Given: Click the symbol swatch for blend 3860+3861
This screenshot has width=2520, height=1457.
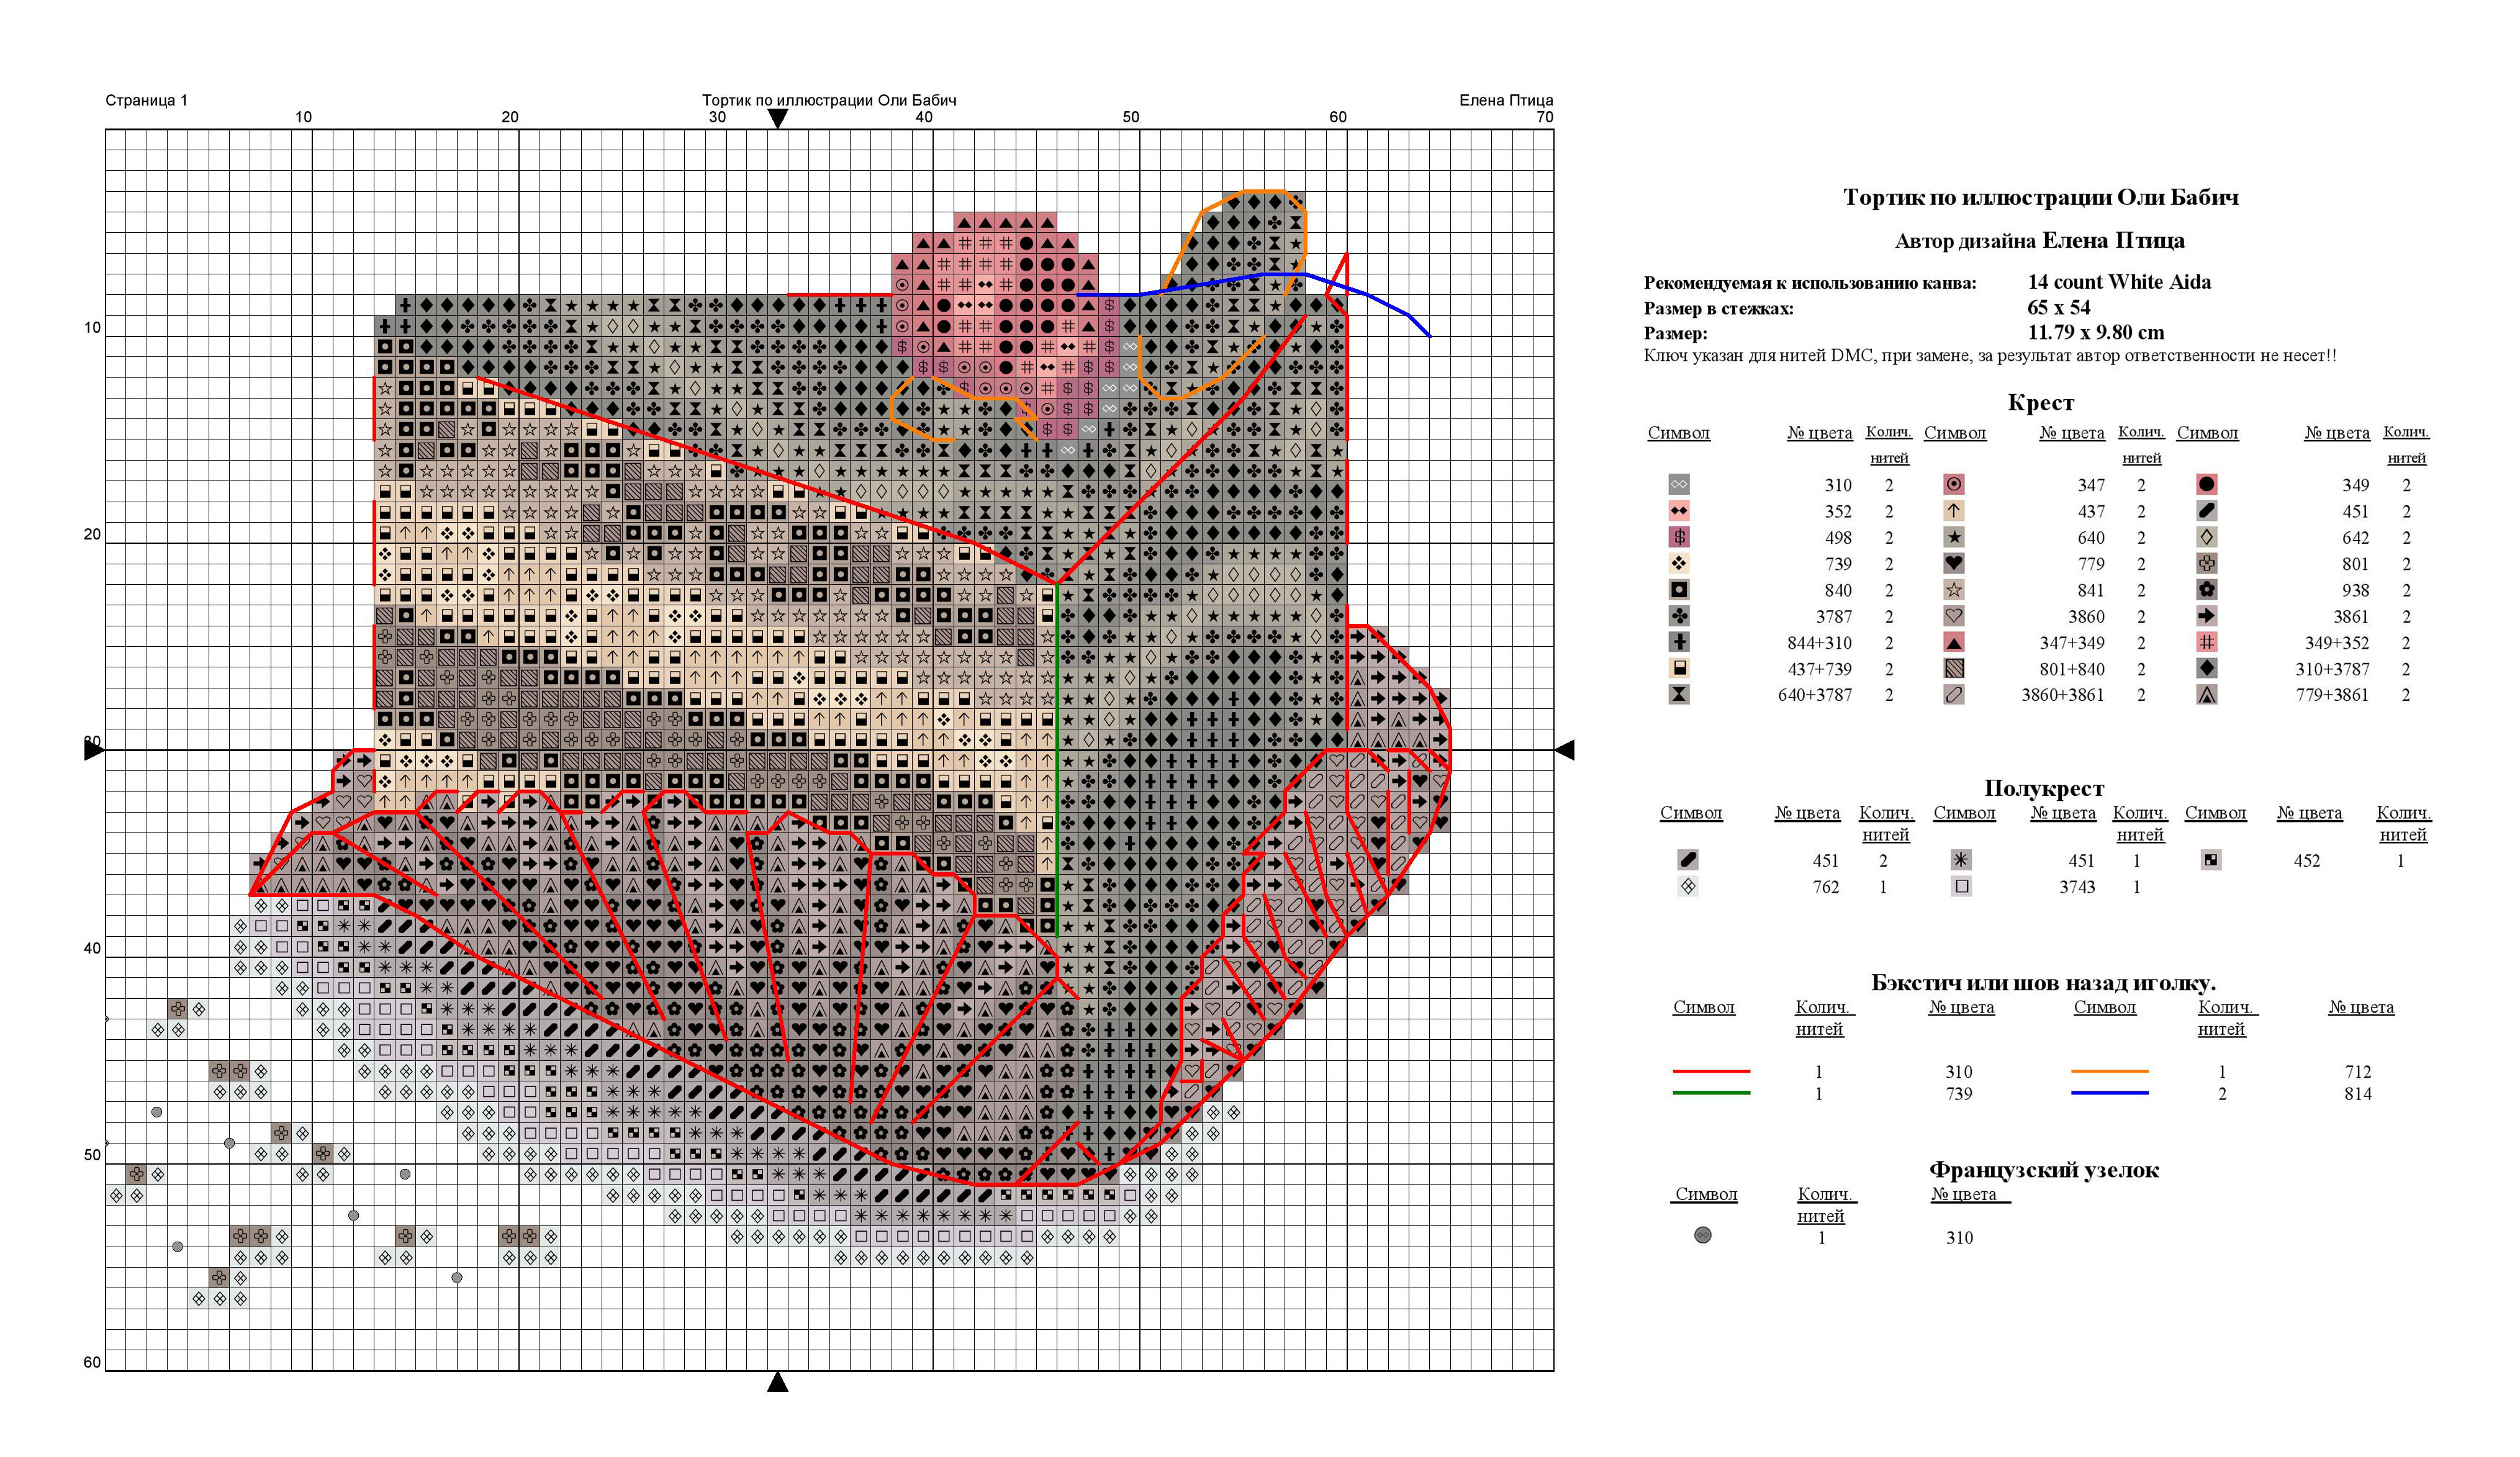Looking at the screenshot, I should (x=1953, y=694).
